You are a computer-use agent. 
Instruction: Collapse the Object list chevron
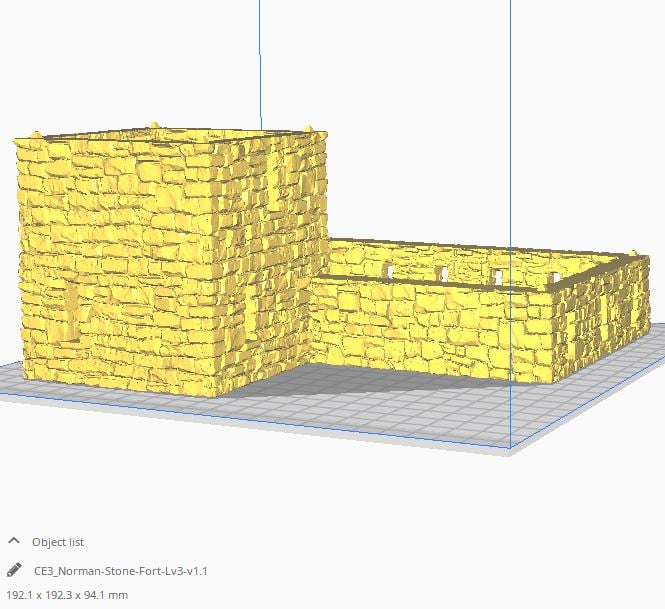[14, 541]
